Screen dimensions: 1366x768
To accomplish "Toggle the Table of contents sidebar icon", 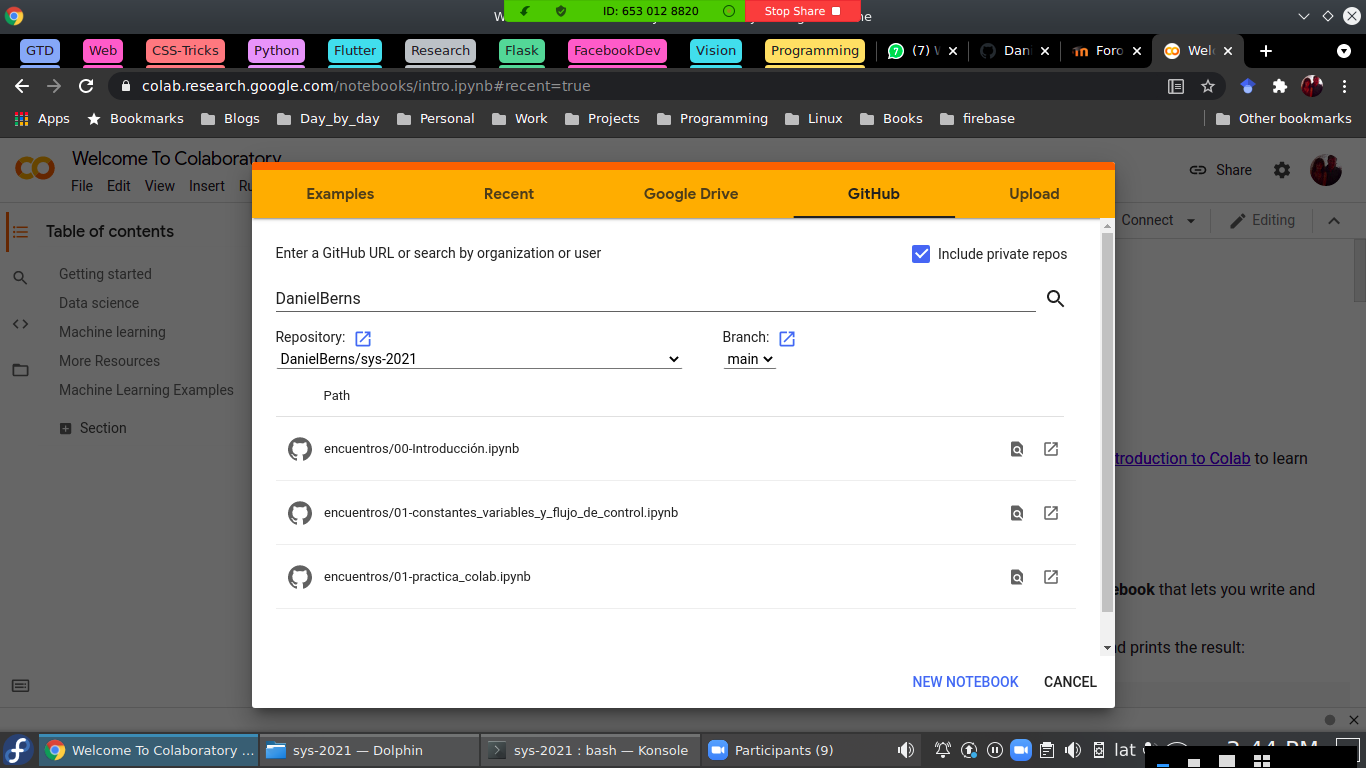I will [20, 231].
